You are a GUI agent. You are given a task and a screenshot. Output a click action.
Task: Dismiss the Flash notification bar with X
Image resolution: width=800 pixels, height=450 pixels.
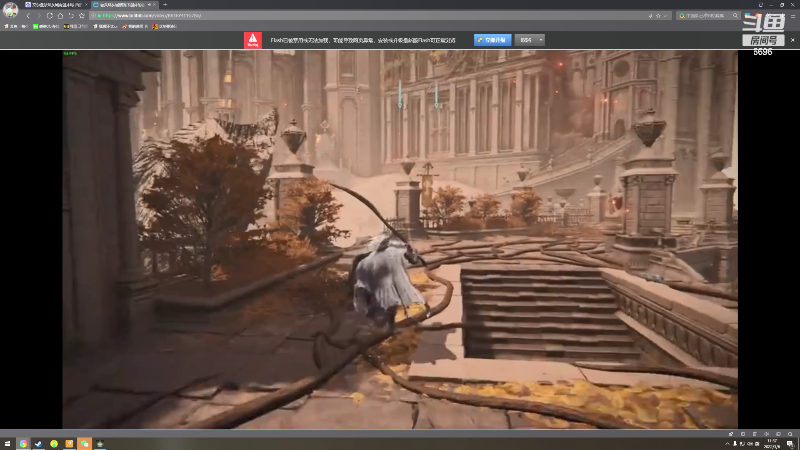pos(792,40)
